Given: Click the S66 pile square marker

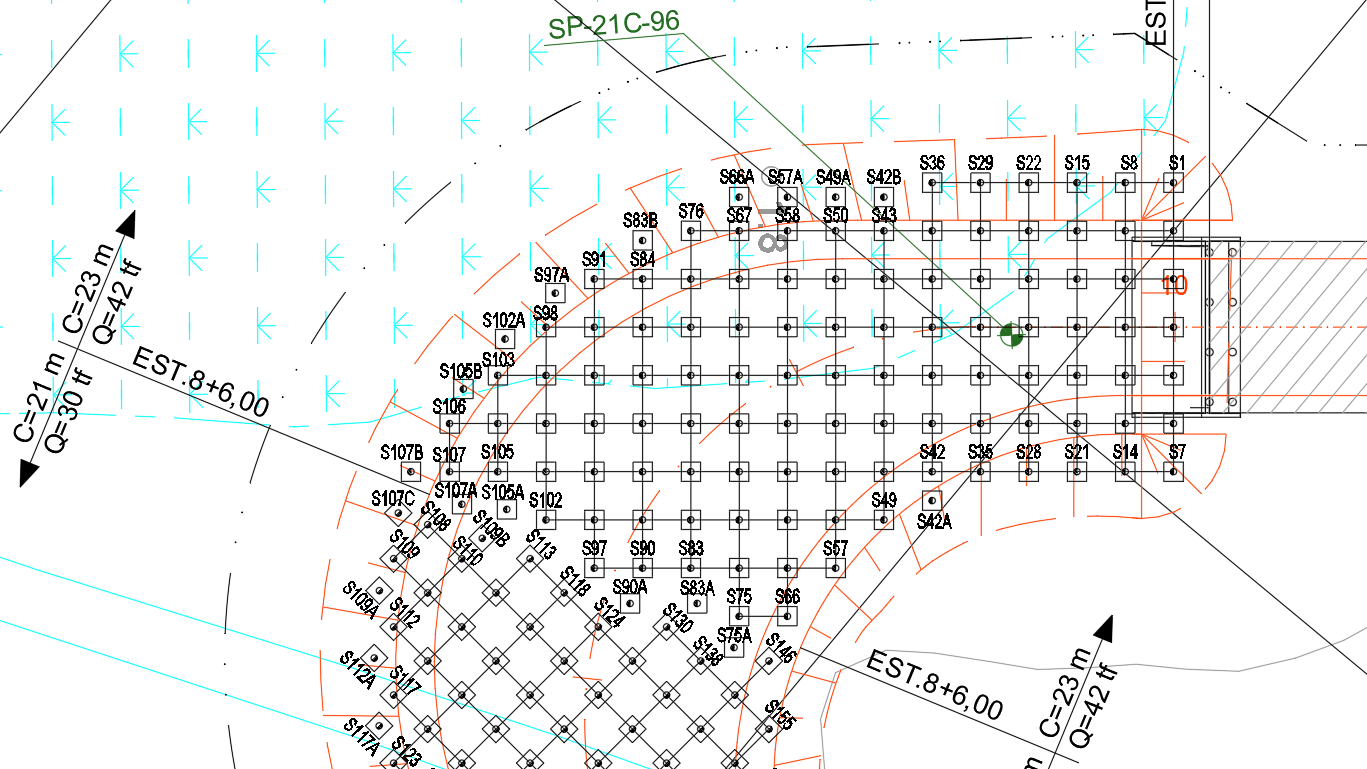Looking at the screenshot, I should pos(787,615).
